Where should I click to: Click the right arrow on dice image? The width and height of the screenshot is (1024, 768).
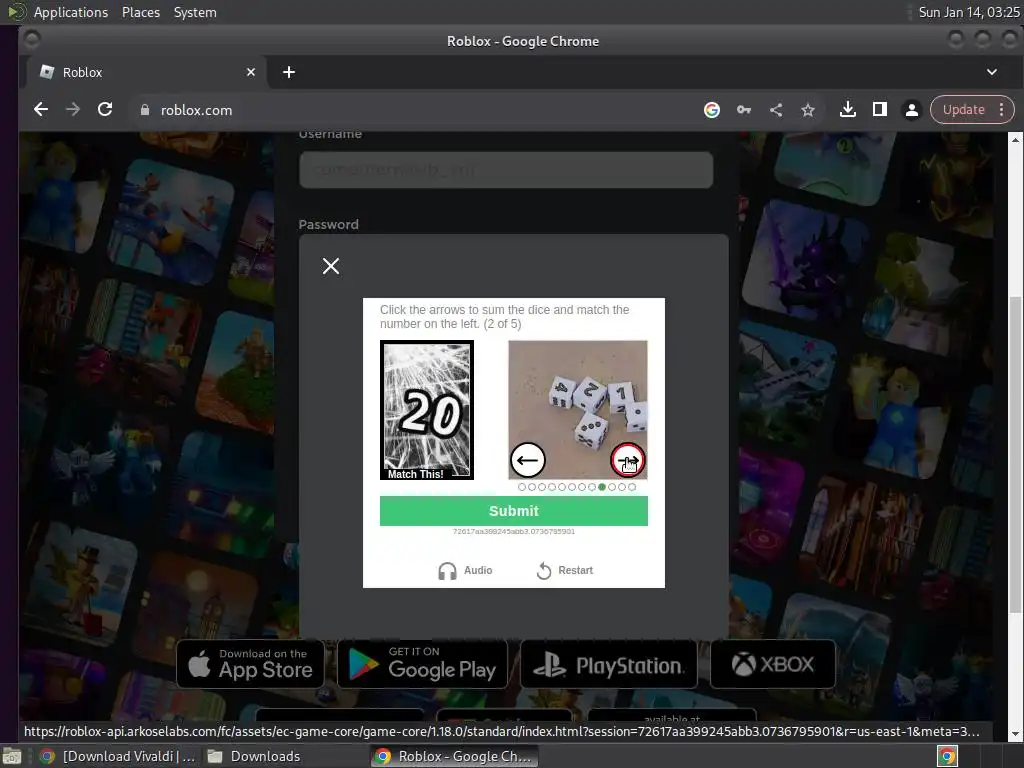[x=628, y=460]
